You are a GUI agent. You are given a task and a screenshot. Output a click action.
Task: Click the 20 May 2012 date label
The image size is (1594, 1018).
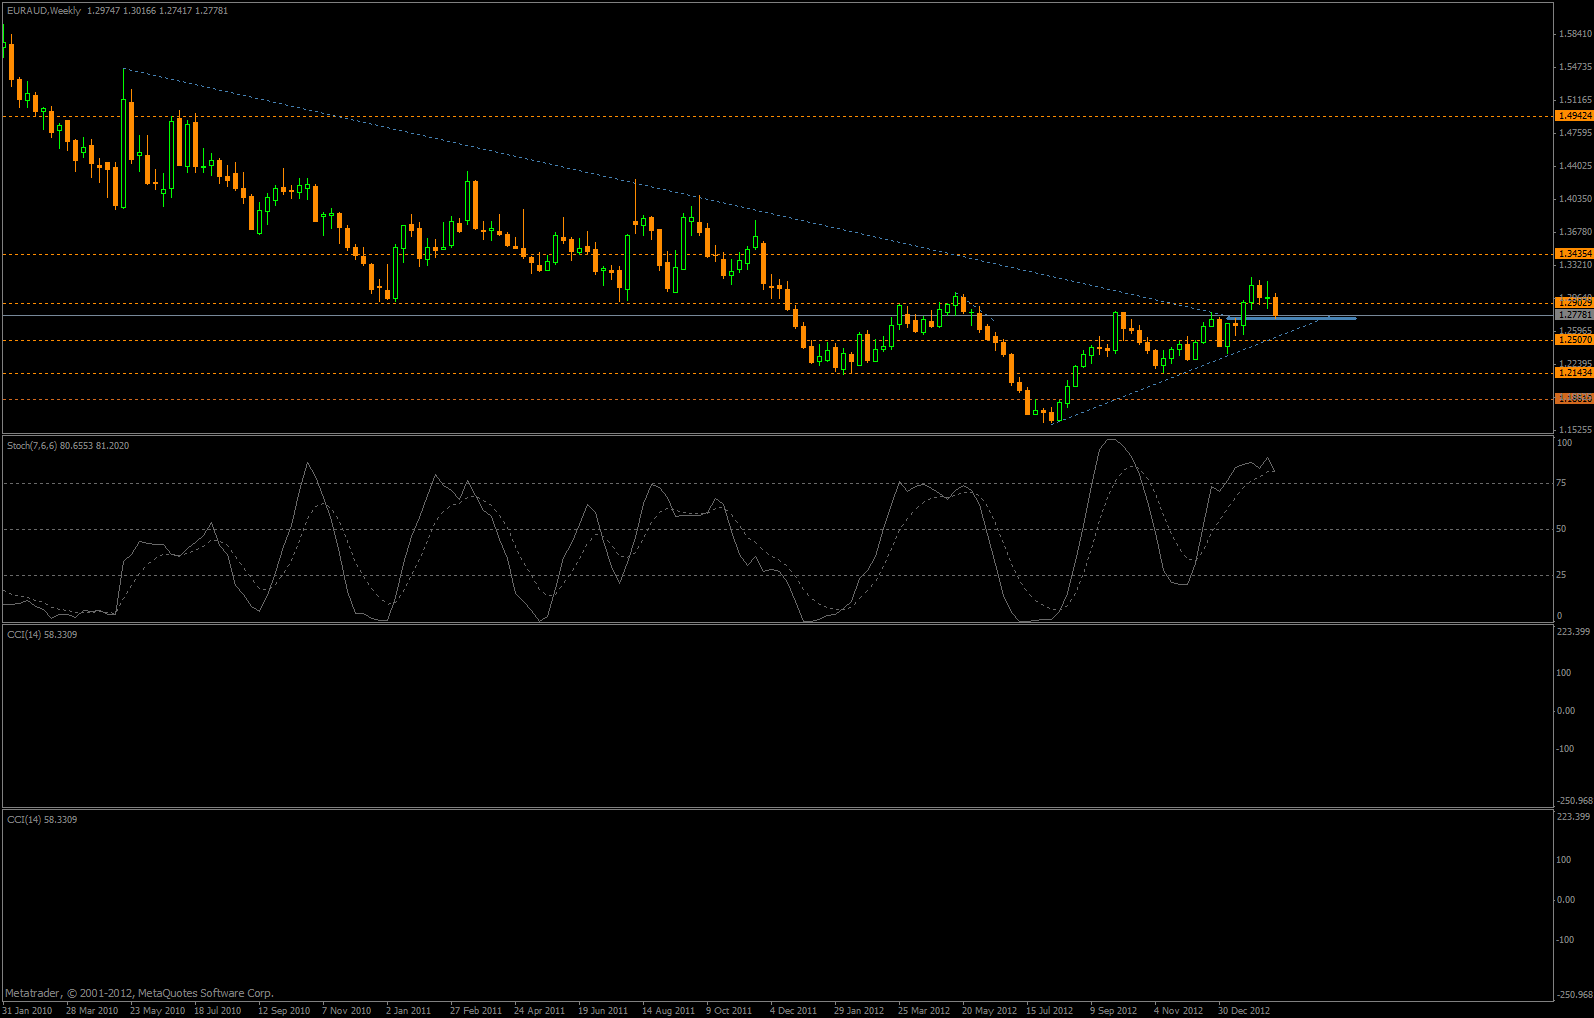pos(989,1011)
